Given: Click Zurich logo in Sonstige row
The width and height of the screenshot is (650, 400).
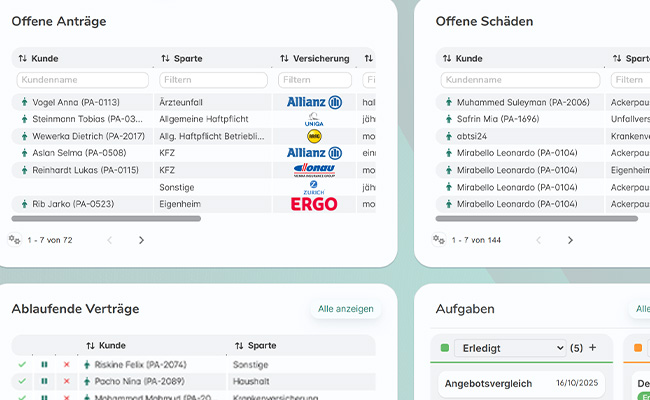Looking at the screenshot, I should pos(314,187).
